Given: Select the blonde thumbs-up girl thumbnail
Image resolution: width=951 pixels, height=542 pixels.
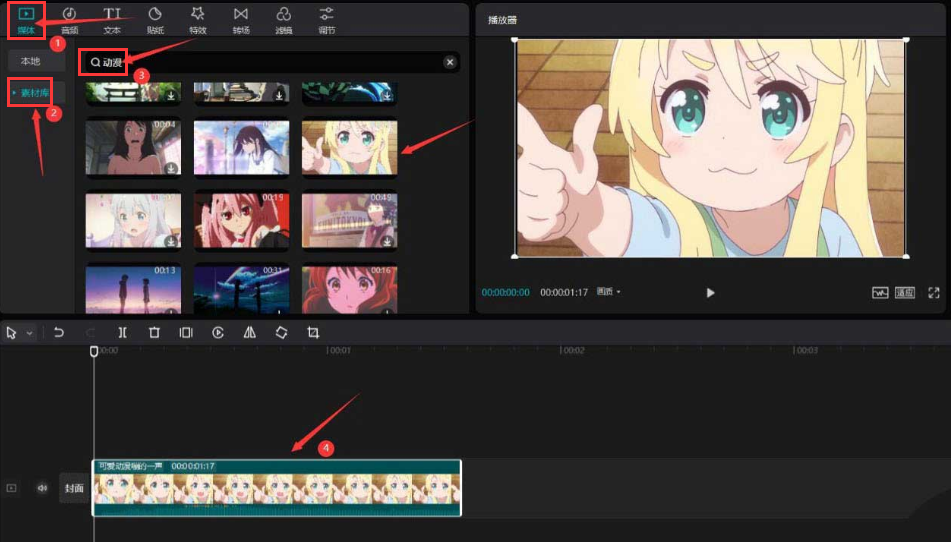Looking at the screenshot, I should coord(349,147).
